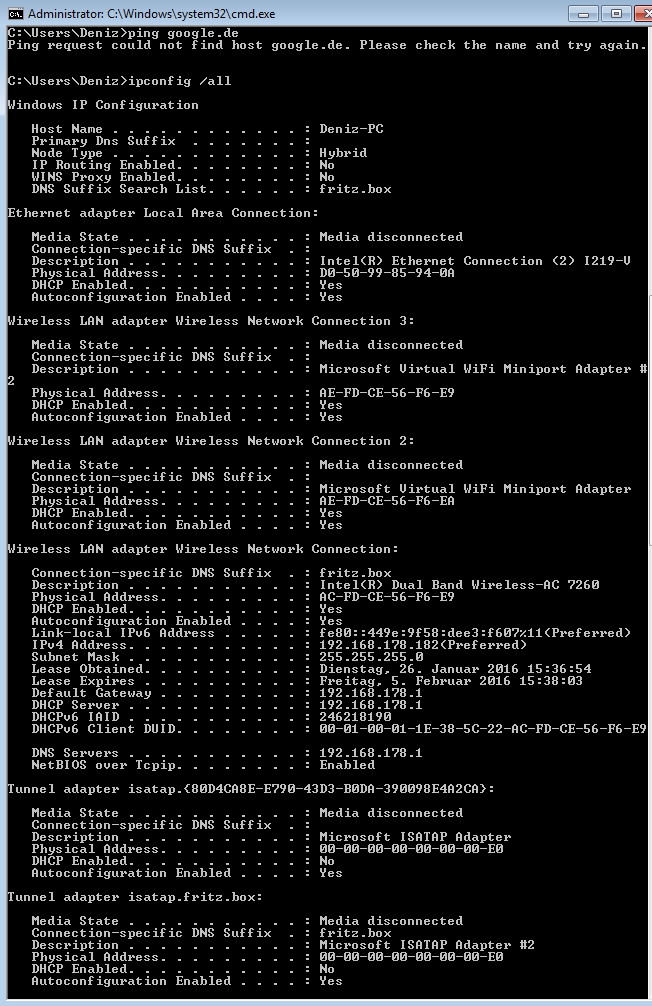
Task: Click the Subnet Mask 255.255.255.0 value
Action: coord(371,657)
